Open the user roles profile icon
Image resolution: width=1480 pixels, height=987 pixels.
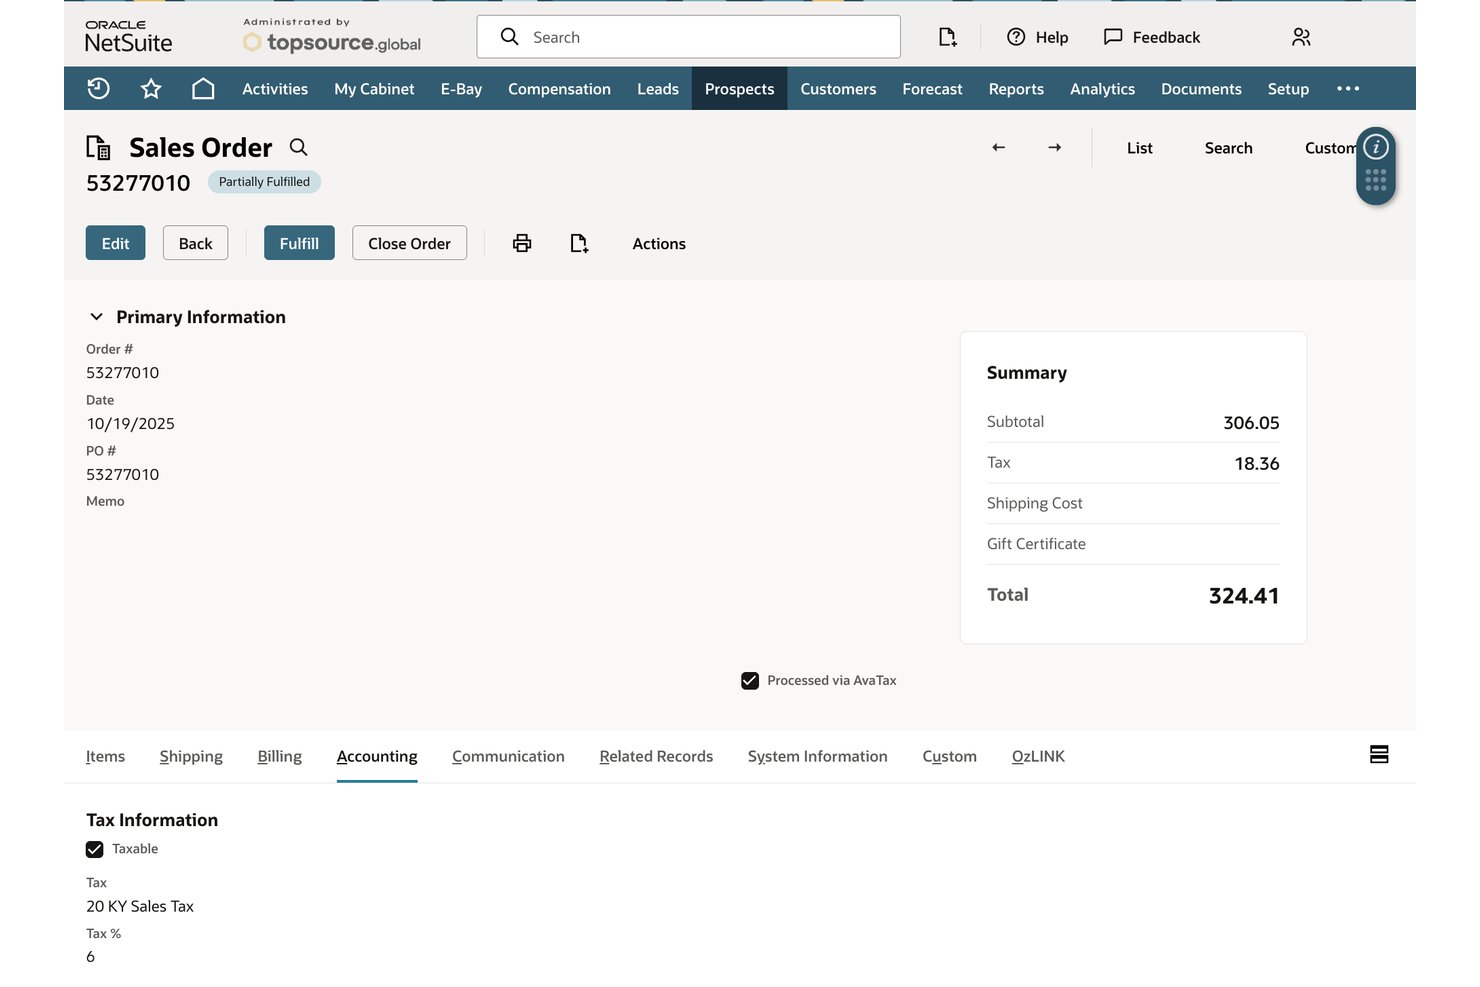(x=1301, y=37)
